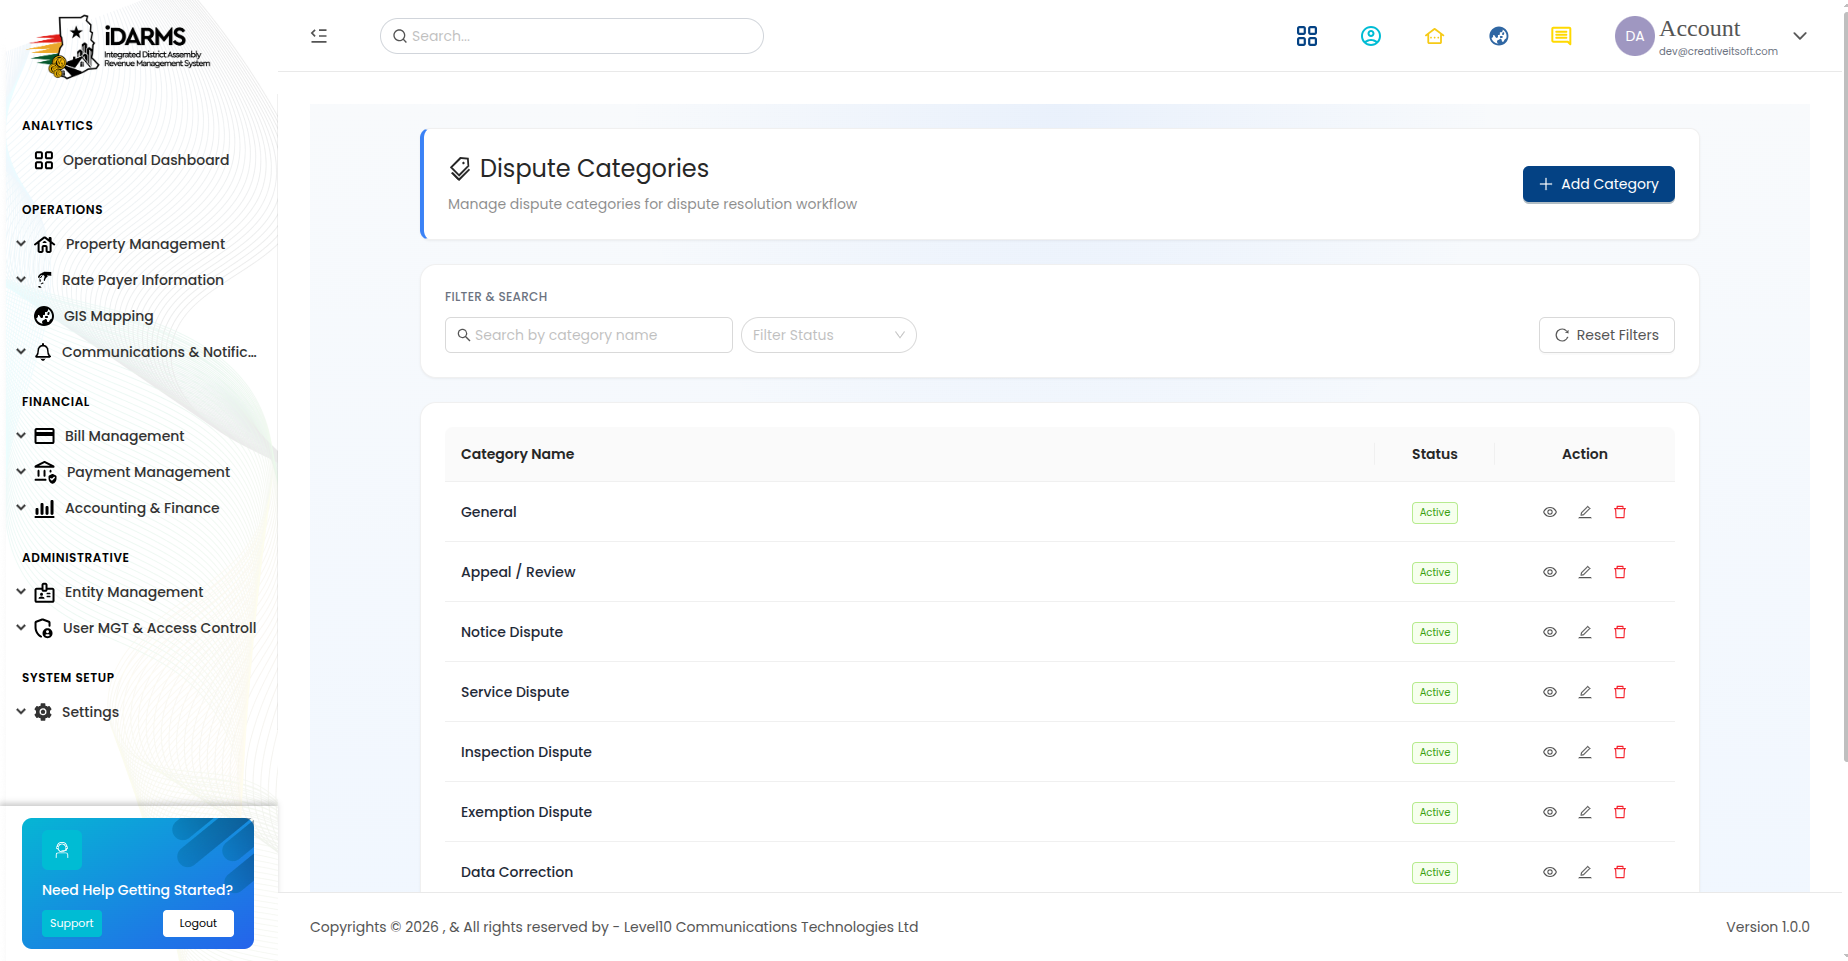The width and height of the screenshot is (1848, 961).
Task: Focus the top Search field
Action: (572, 36)
